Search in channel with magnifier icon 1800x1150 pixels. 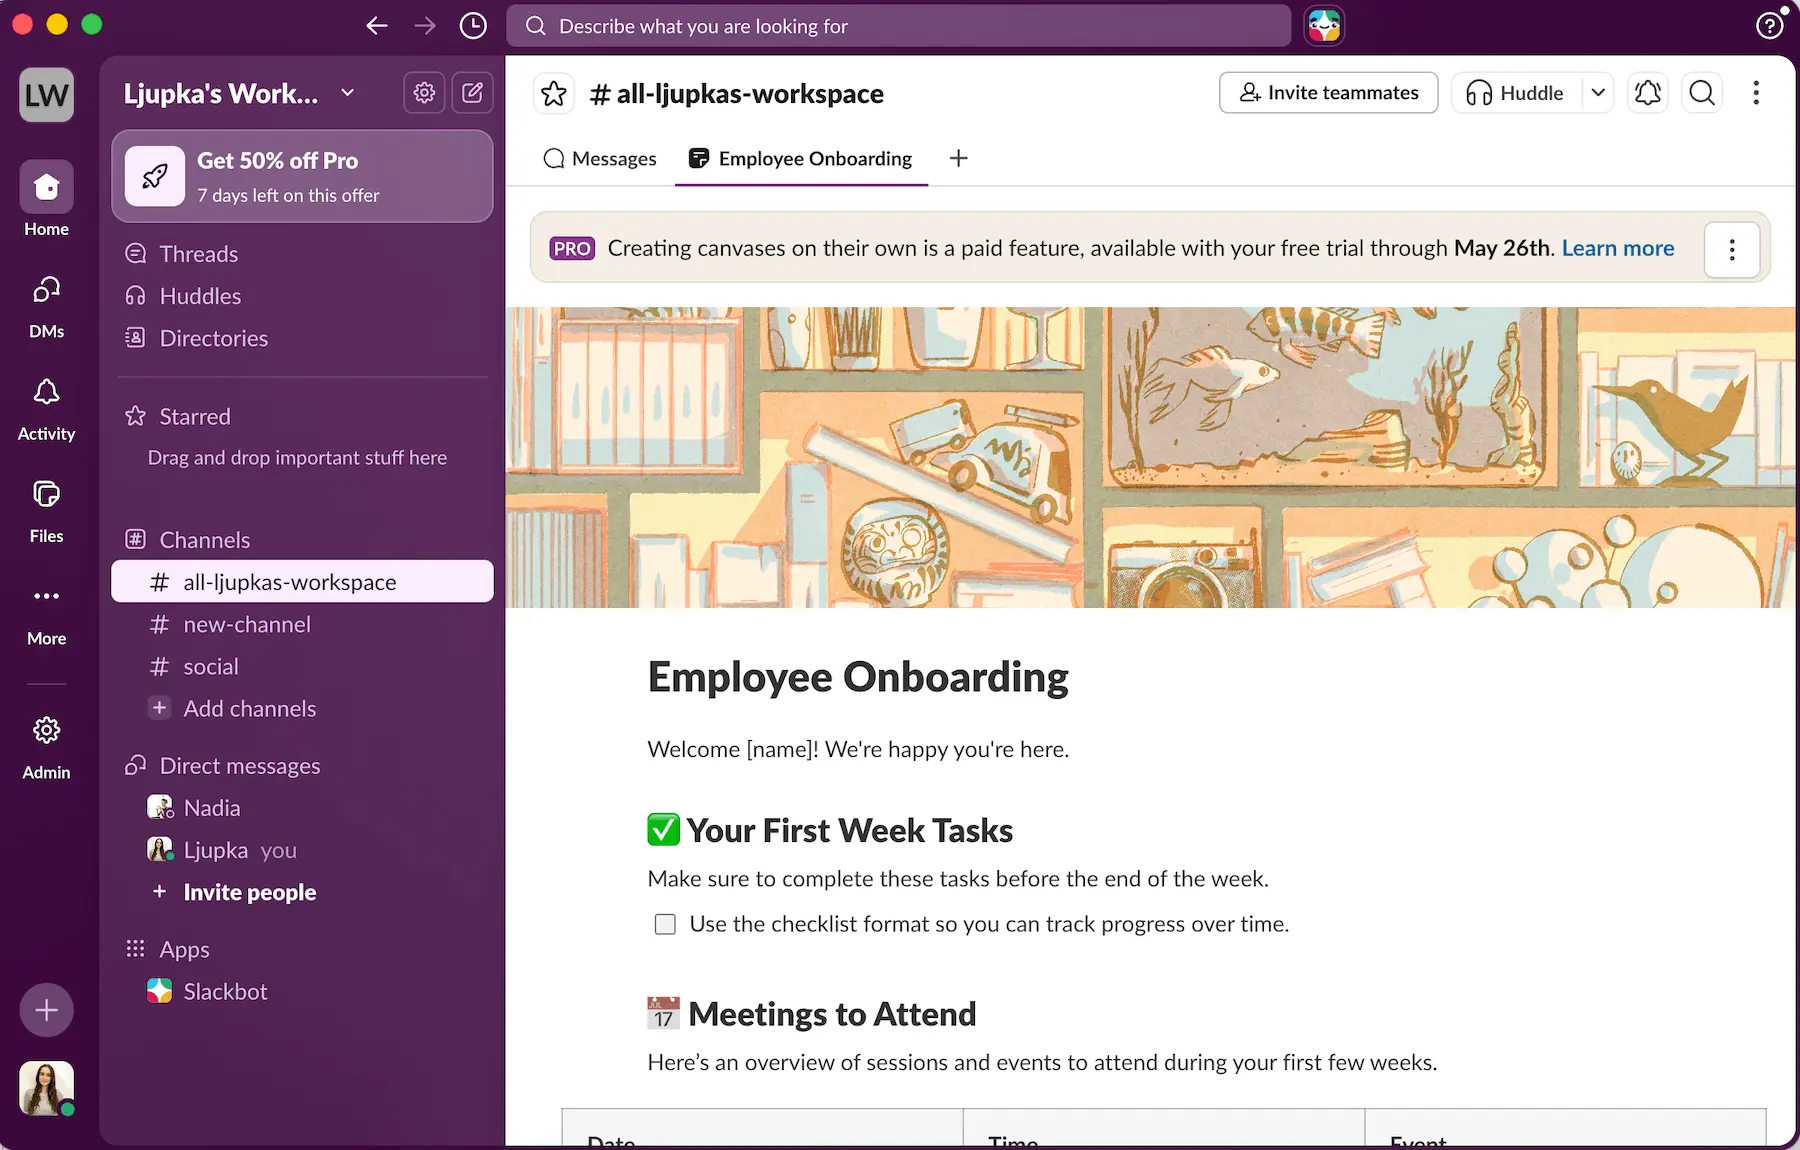(x=1702, y=93)
